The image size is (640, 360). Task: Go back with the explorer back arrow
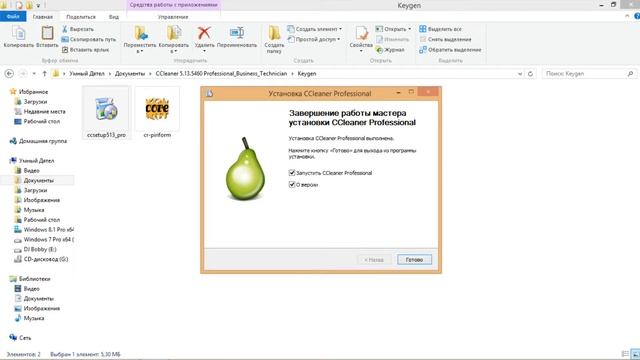tap(9, 73)
